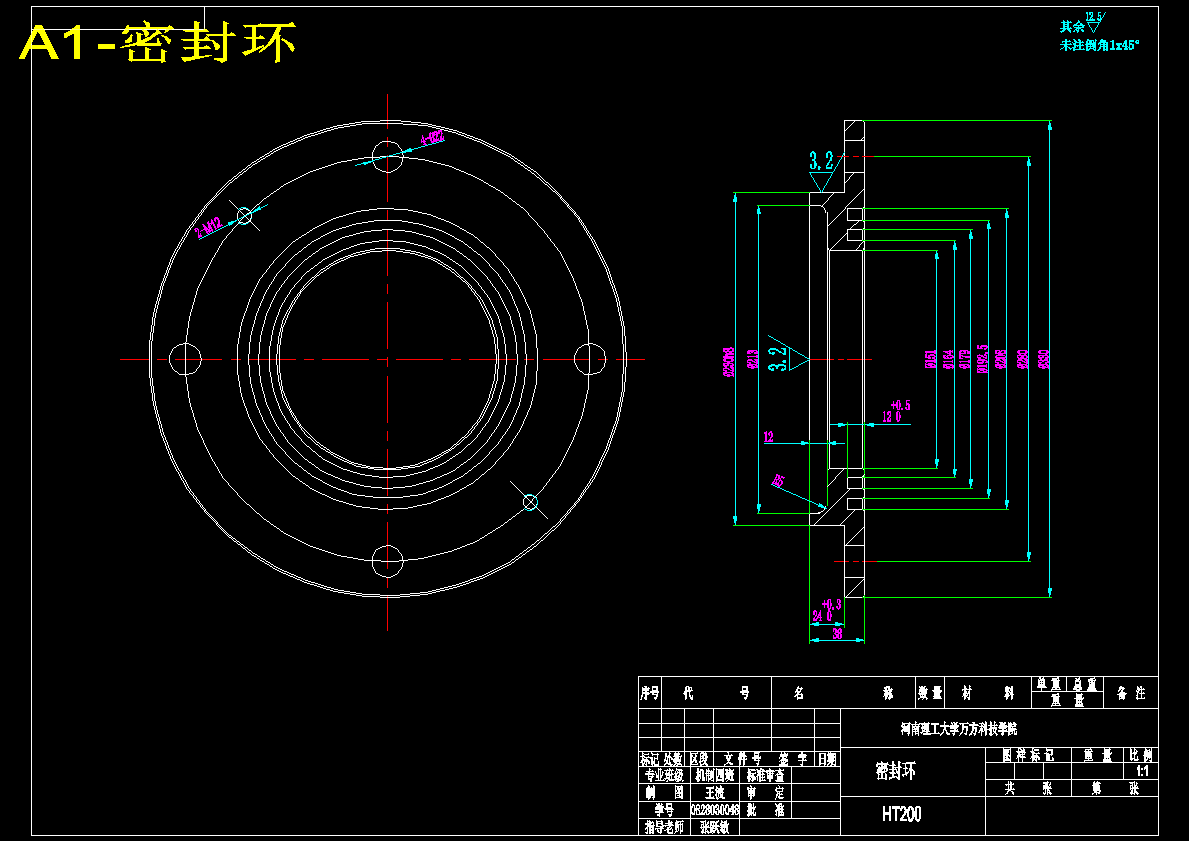This screenshot has width=1189, height=841.
Task: Click the '数量' column header
Action: click(x=930, y=692)
